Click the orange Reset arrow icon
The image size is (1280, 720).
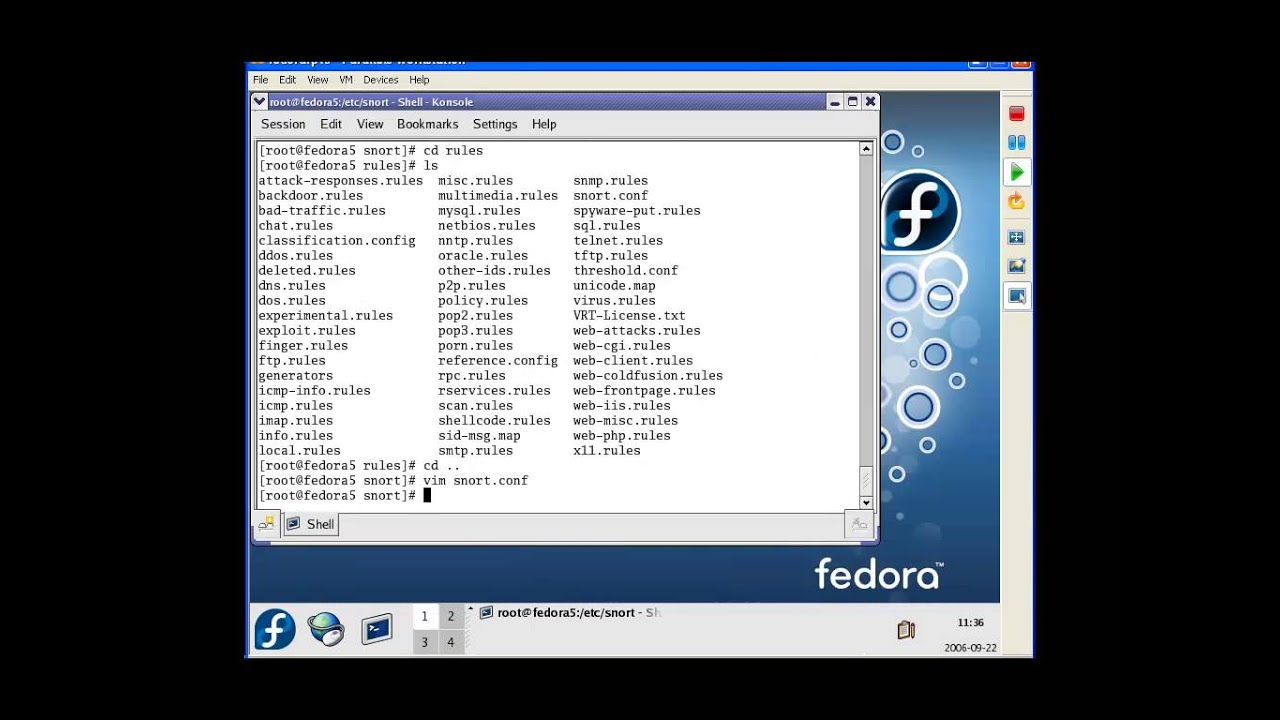pos(1016,202)
